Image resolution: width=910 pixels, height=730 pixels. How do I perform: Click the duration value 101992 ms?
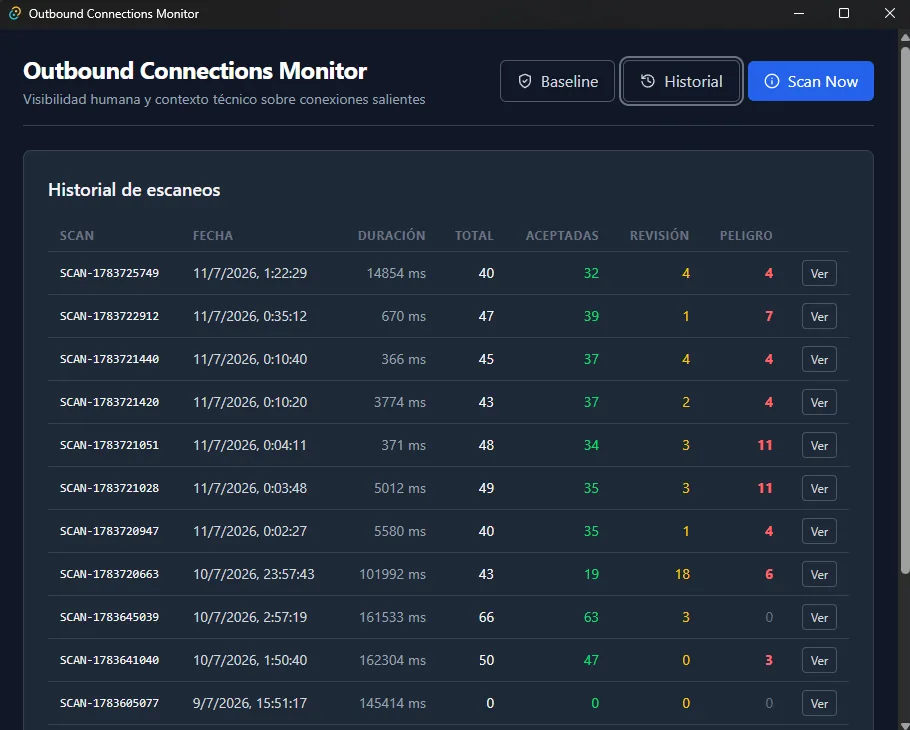point(392,574)
